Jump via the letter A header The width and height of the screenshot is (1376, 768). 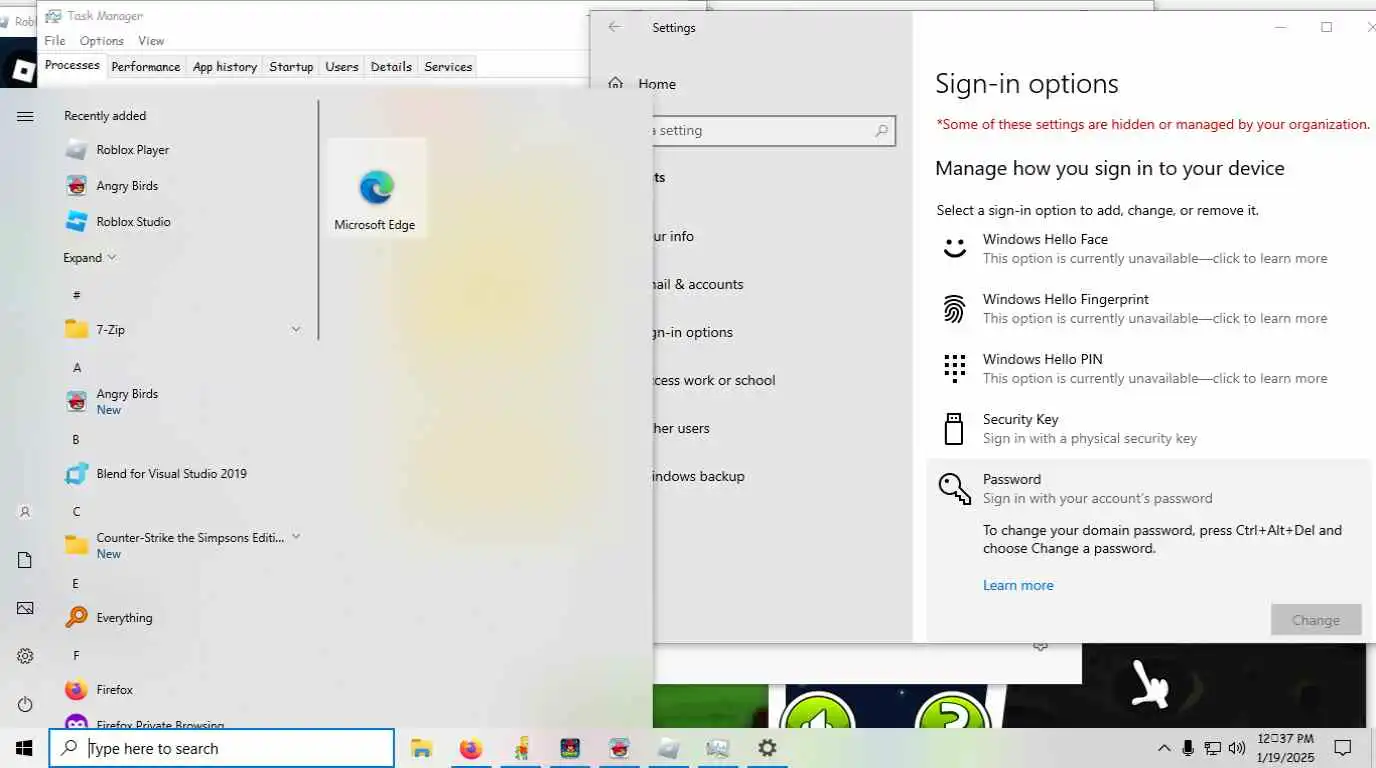tap(77, 368)
